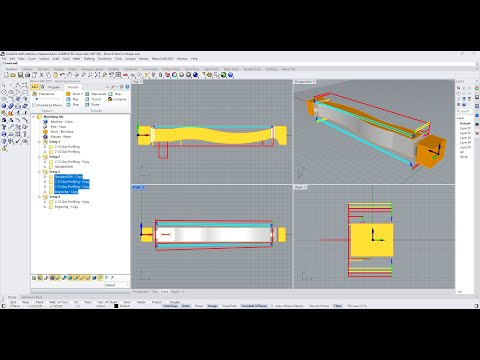Image resolution: width=480 pixels, height=360 pixels.
Task: Click the Undo arrow icon
Action: click(x=62, y=75)
